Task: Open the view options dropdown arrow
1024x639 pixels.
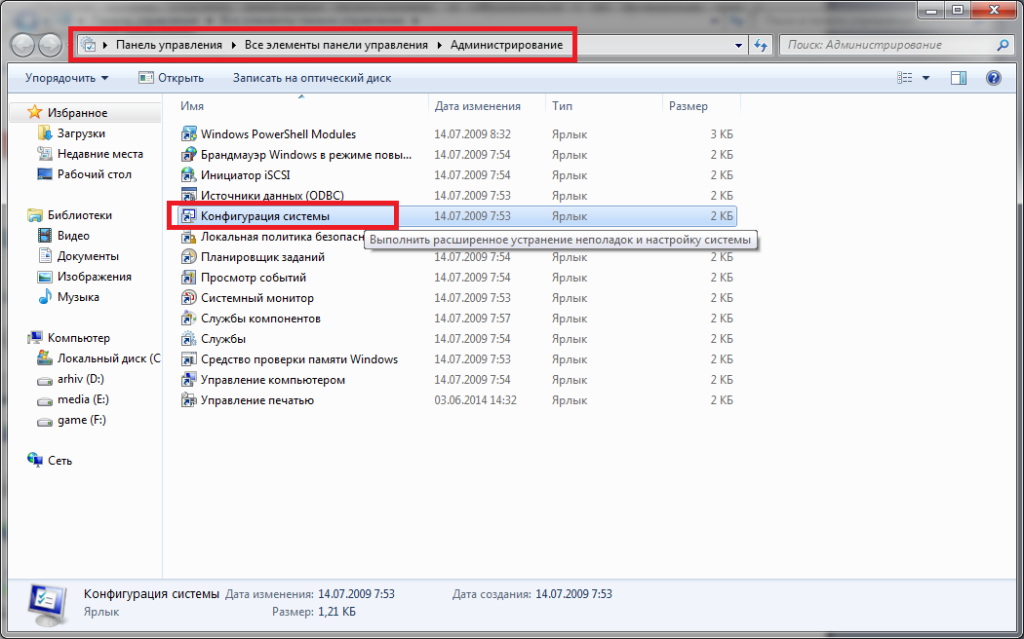Action: [925, 78]
